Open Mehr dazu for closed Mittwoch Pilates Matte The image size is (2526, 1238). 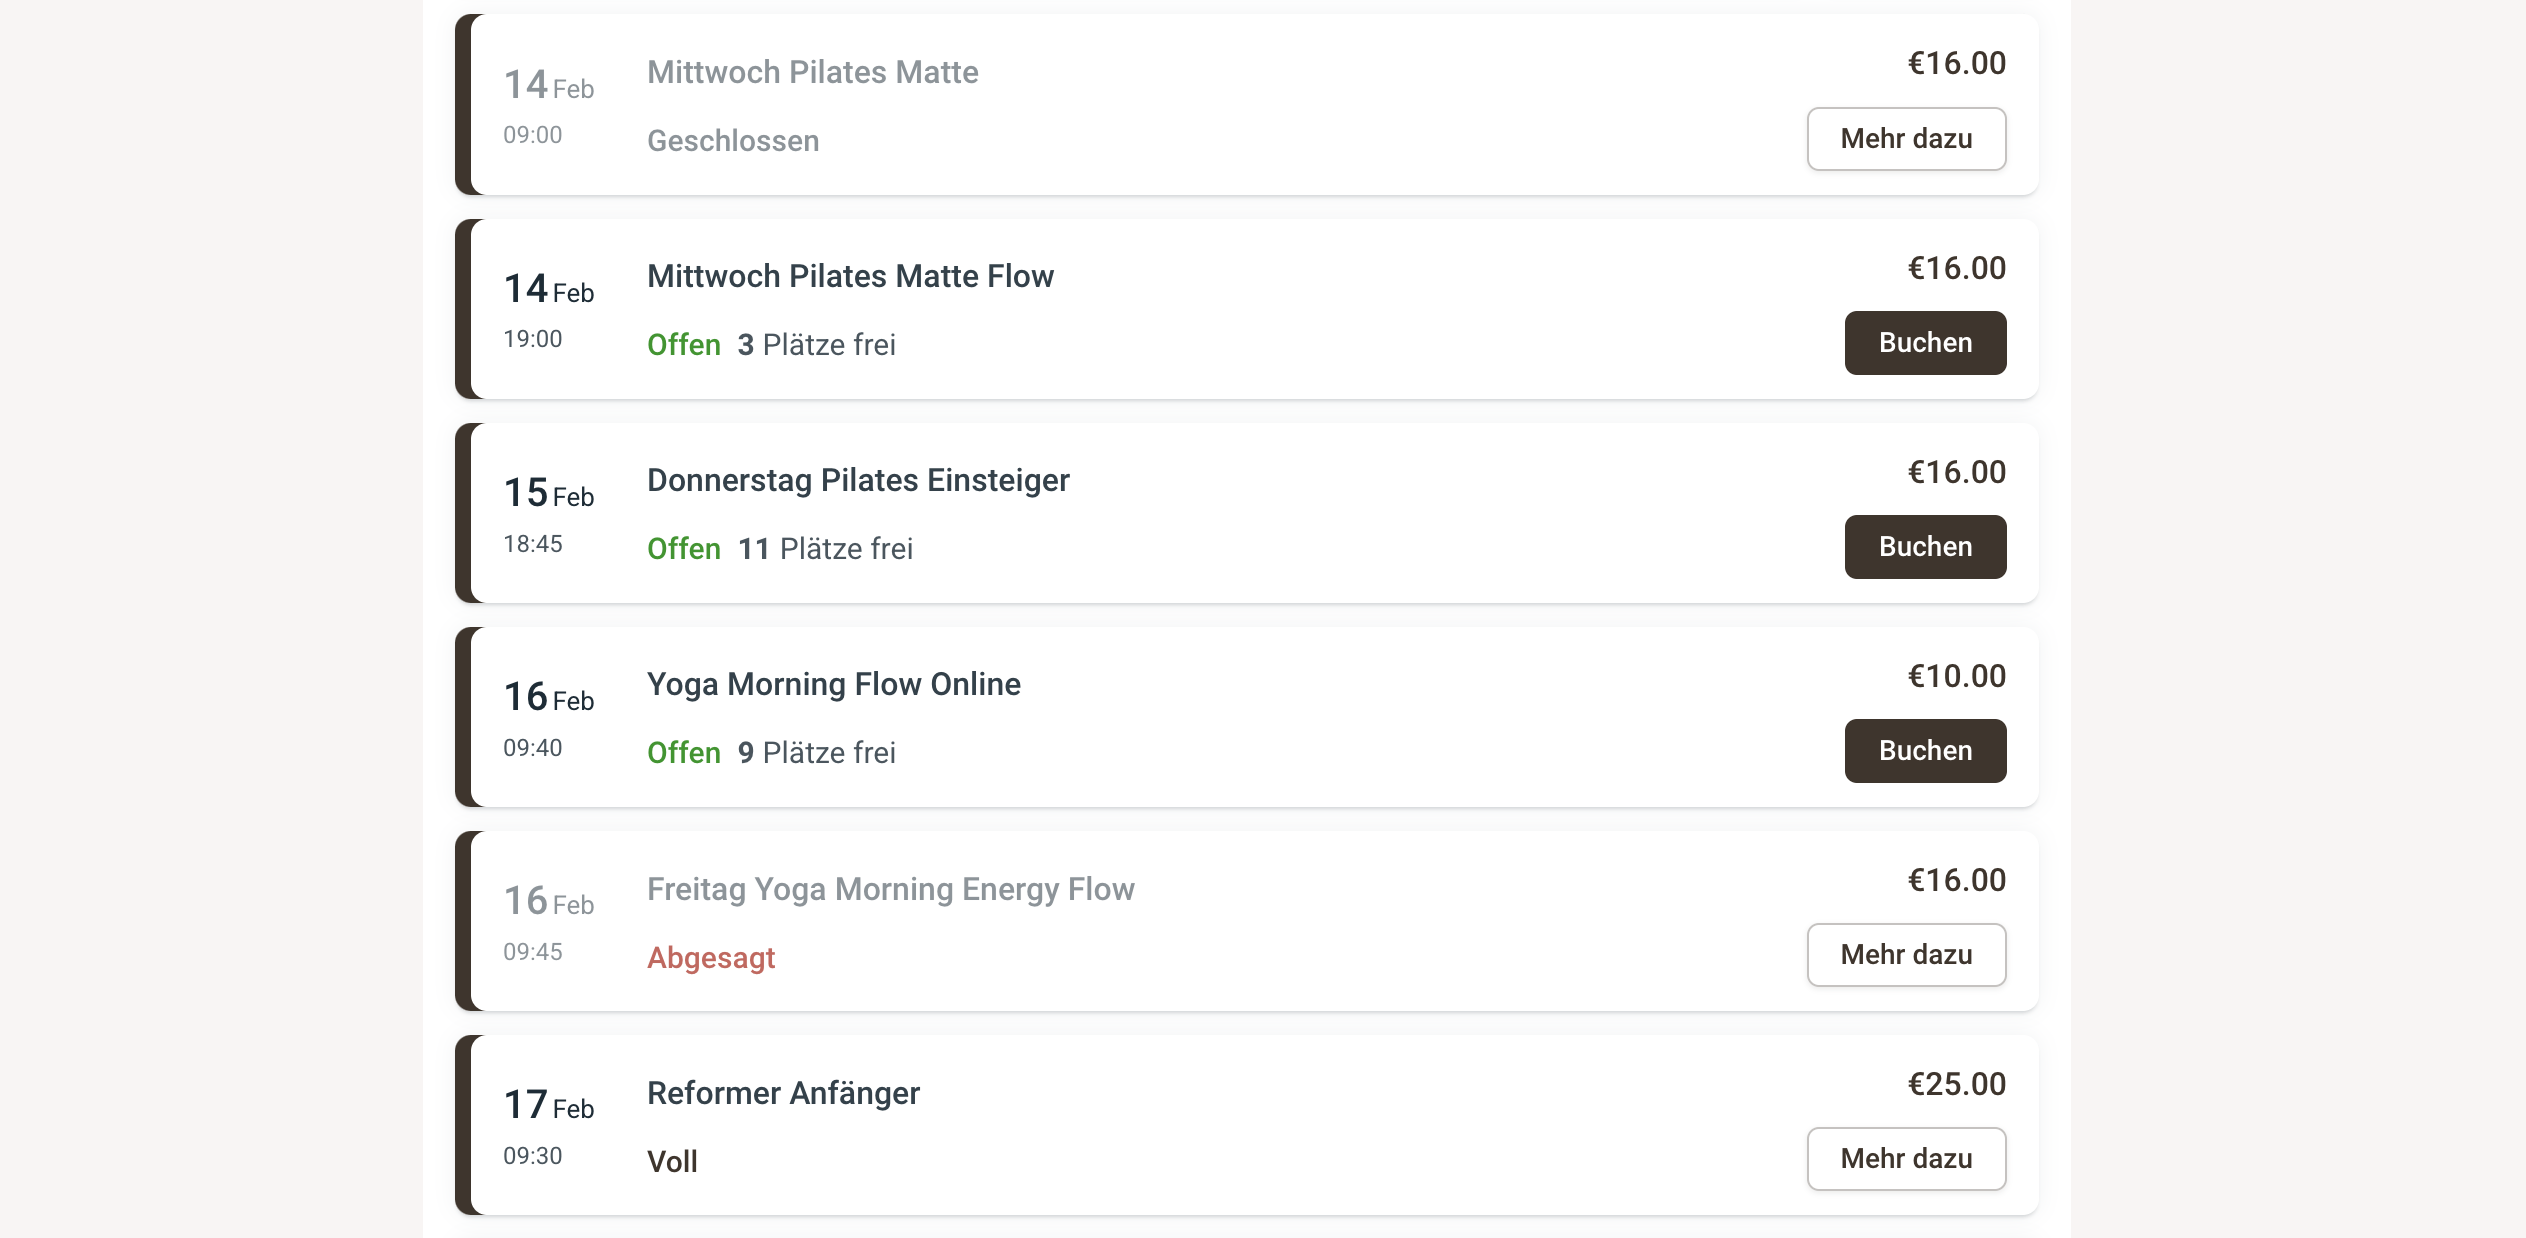pos(1905,139)
